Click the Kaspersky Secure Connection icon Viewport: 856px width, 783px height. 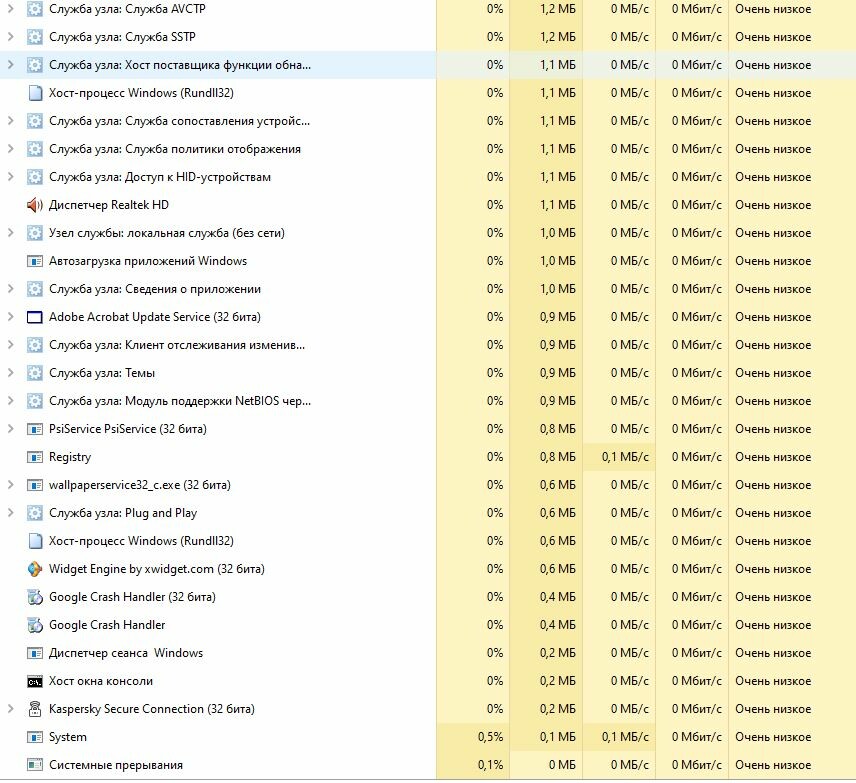[34, 709]
